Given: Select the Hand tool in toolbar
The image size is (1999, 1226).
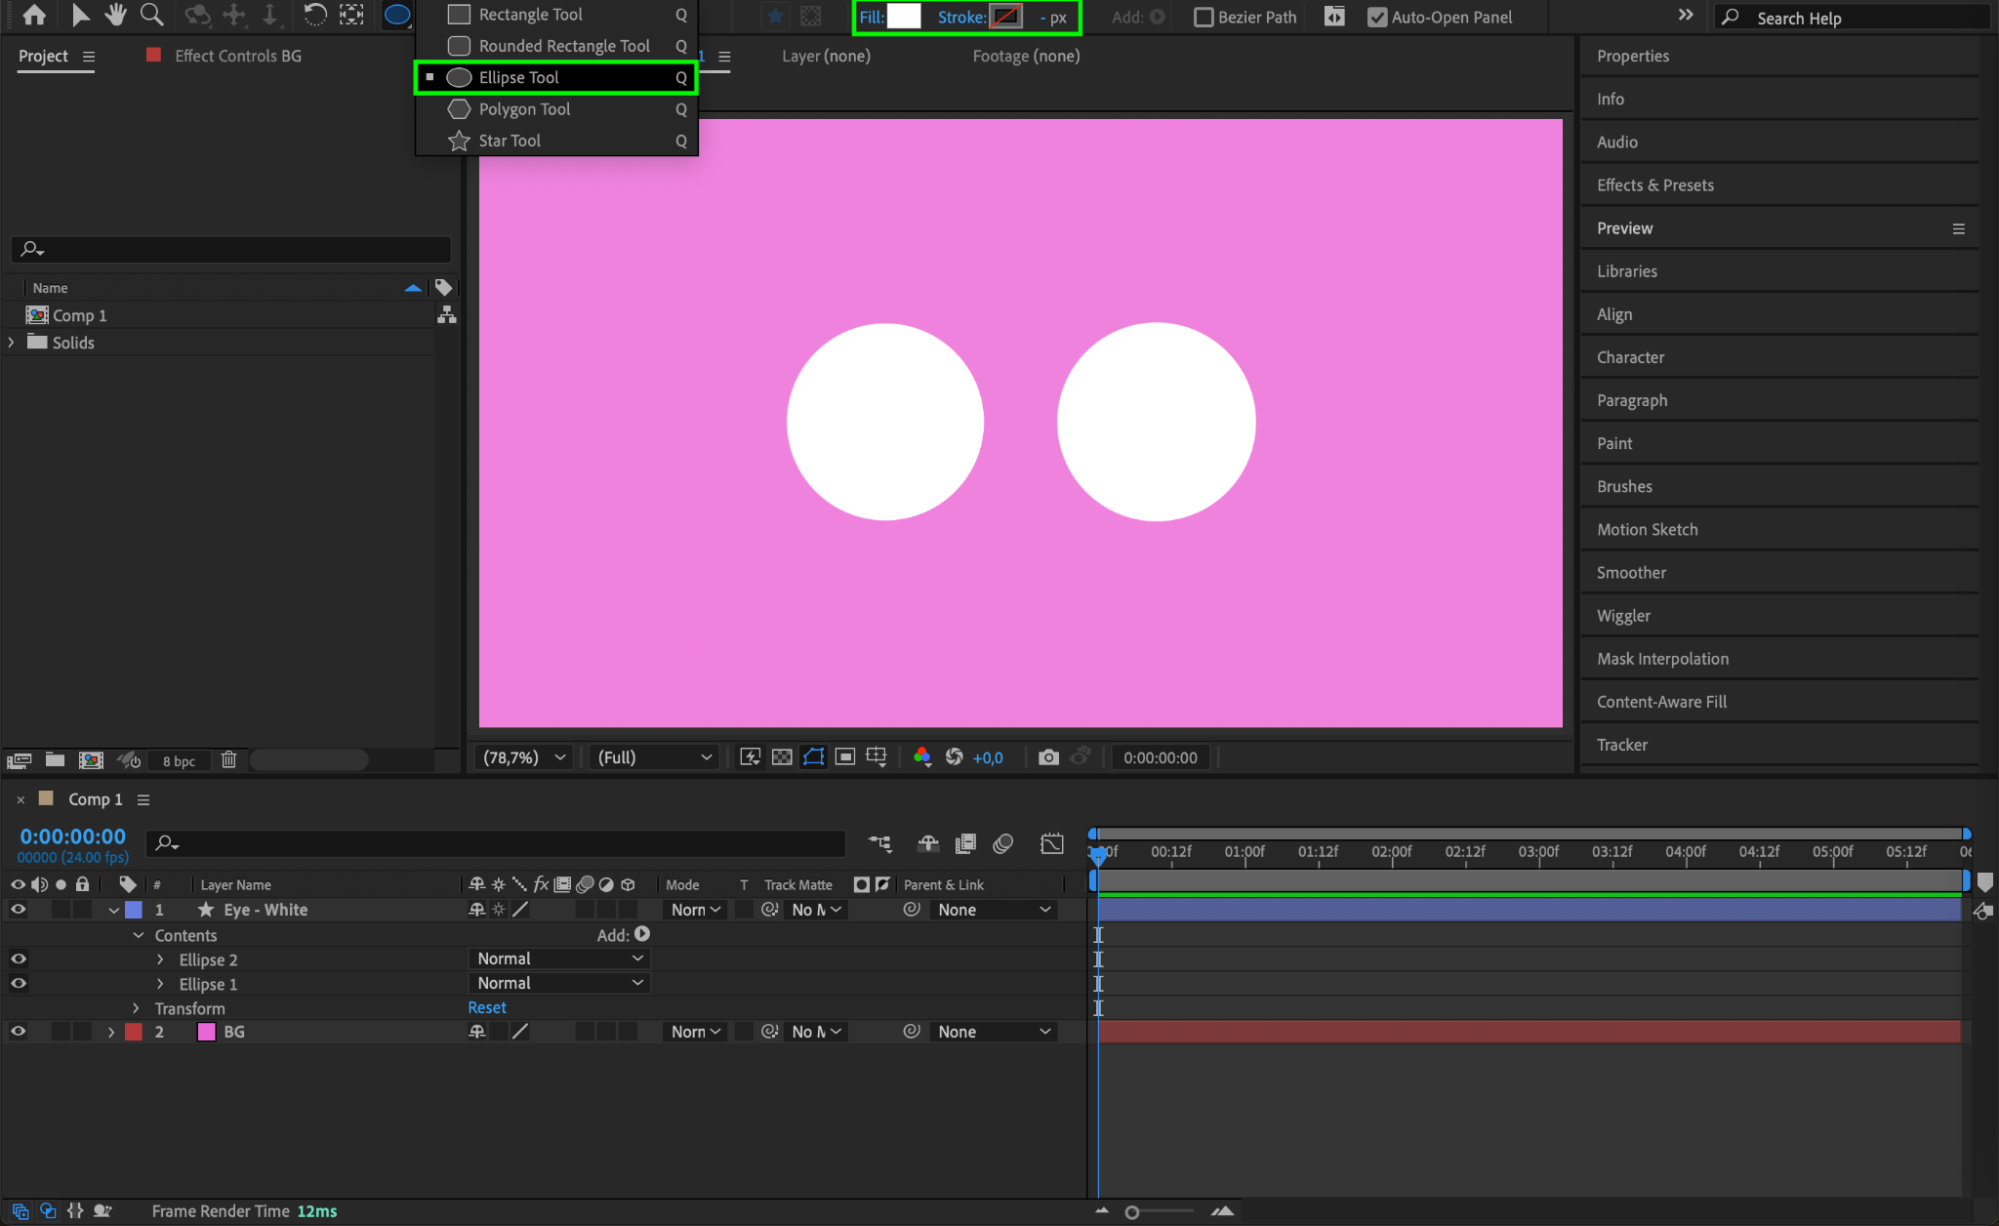Looking at the screenshot, I should click(x=116, y=15).
